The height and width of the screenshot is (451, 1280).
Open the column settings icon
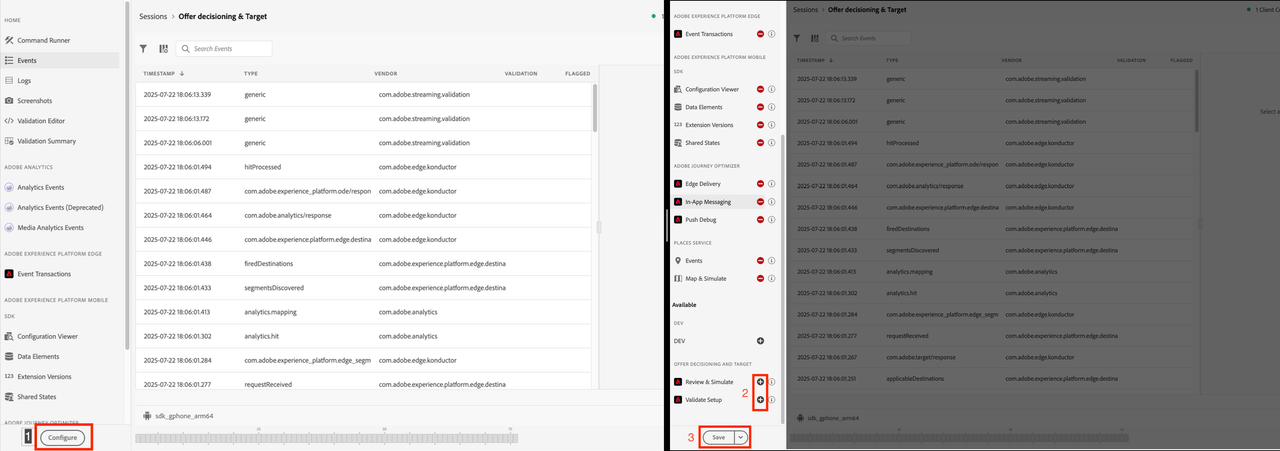163,48
